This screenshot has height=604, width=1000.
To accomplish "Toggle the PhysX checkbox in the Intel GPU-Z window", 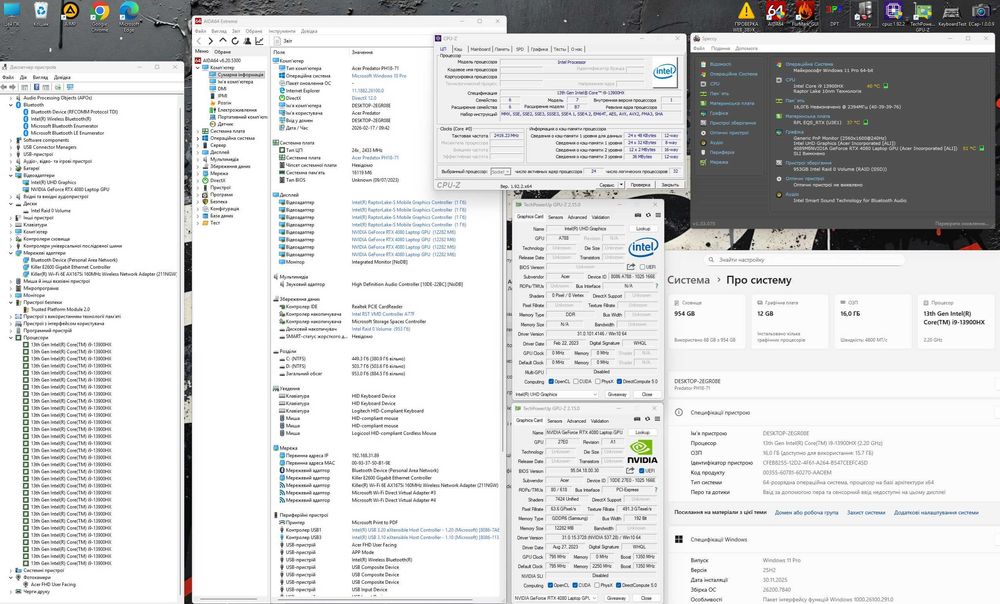I will [x=597, y=381].
